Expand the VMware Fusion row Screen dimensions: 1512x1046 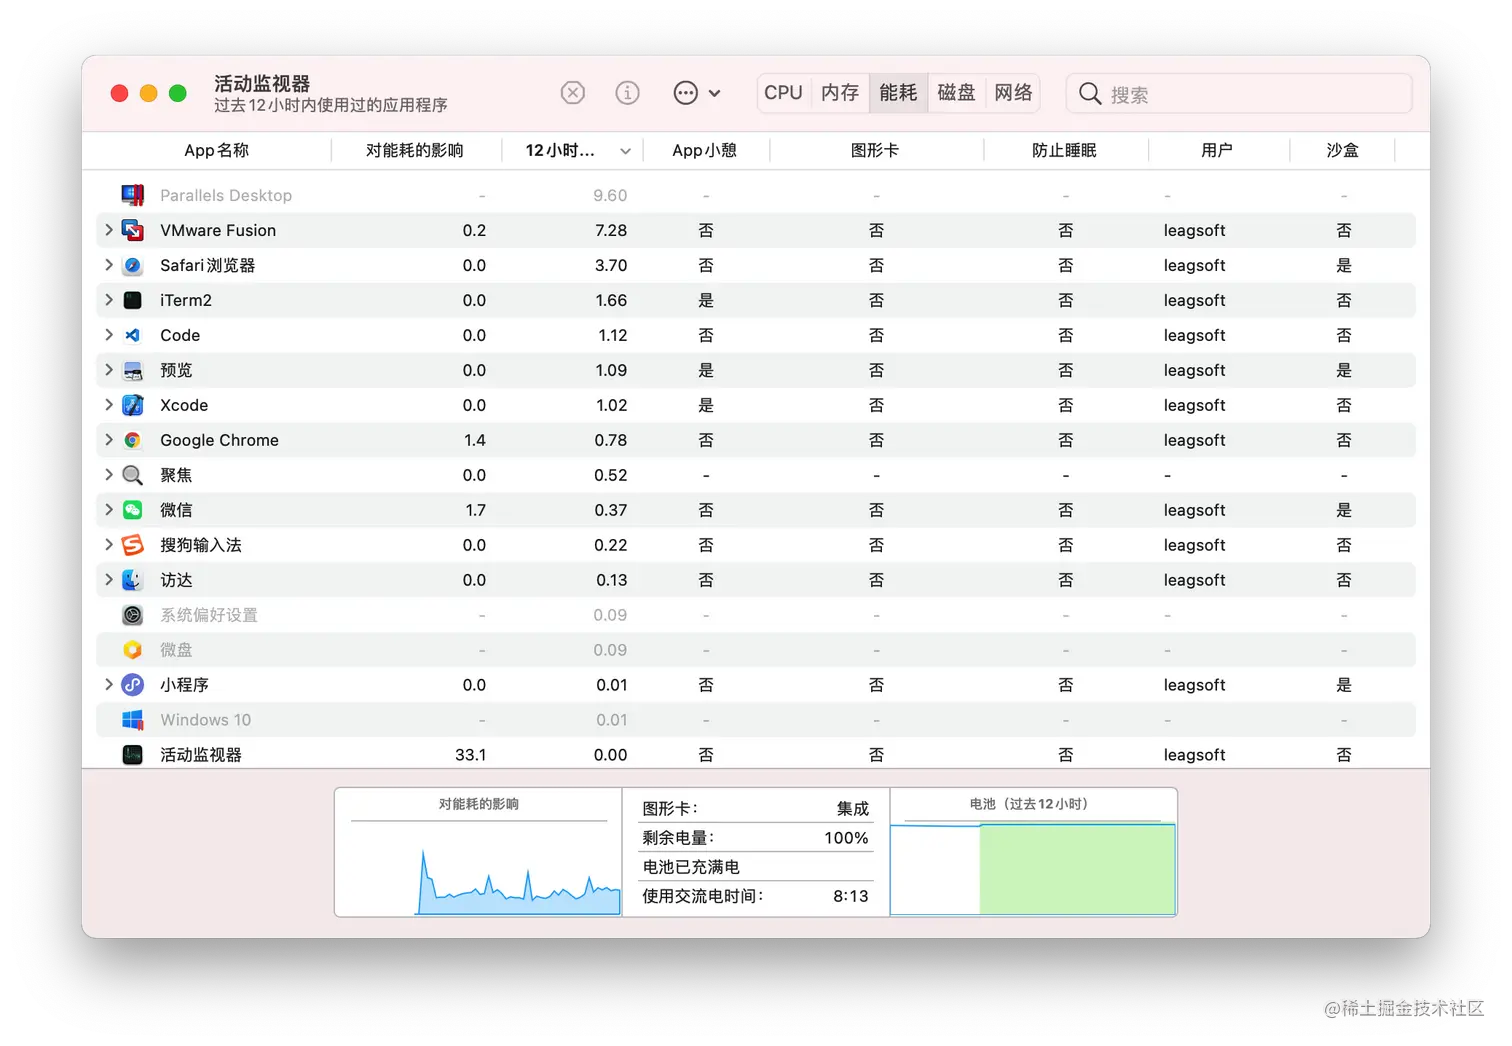[108, 230]
